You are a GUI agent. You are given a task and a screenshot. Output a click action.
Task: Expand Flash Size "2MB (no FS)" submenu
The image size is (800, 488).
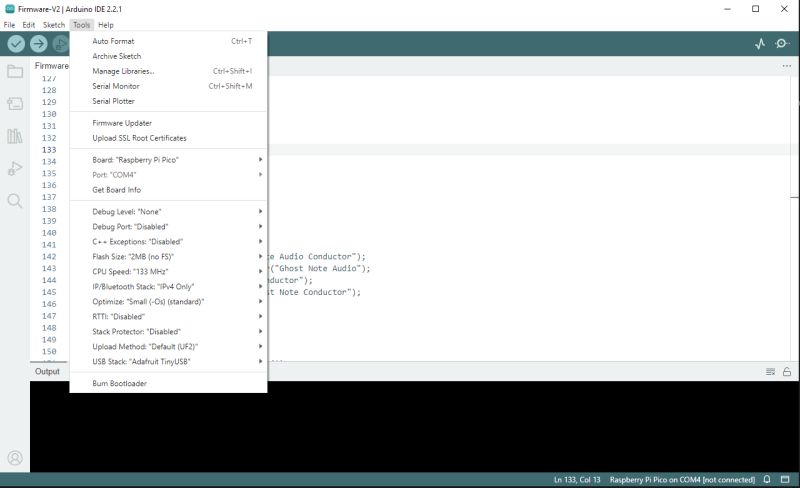pos(168,256)
